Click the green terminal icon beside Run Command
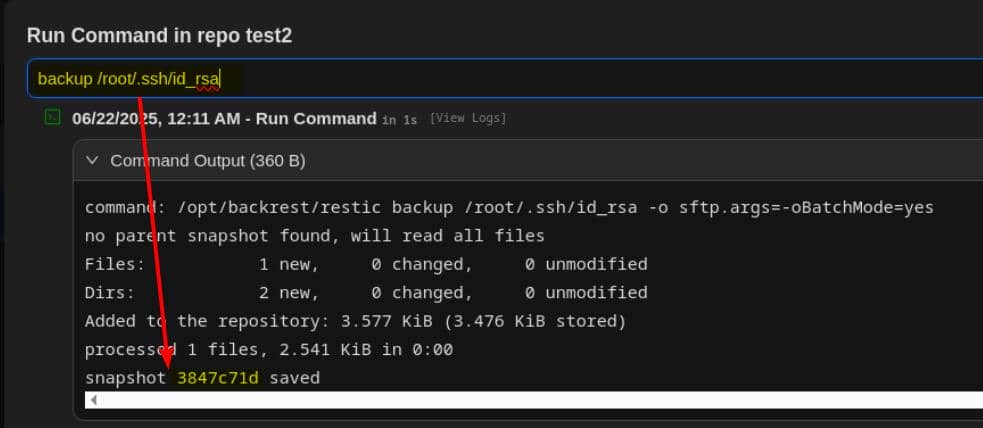This screenshot has height=428, width=983. coord(53,118)
